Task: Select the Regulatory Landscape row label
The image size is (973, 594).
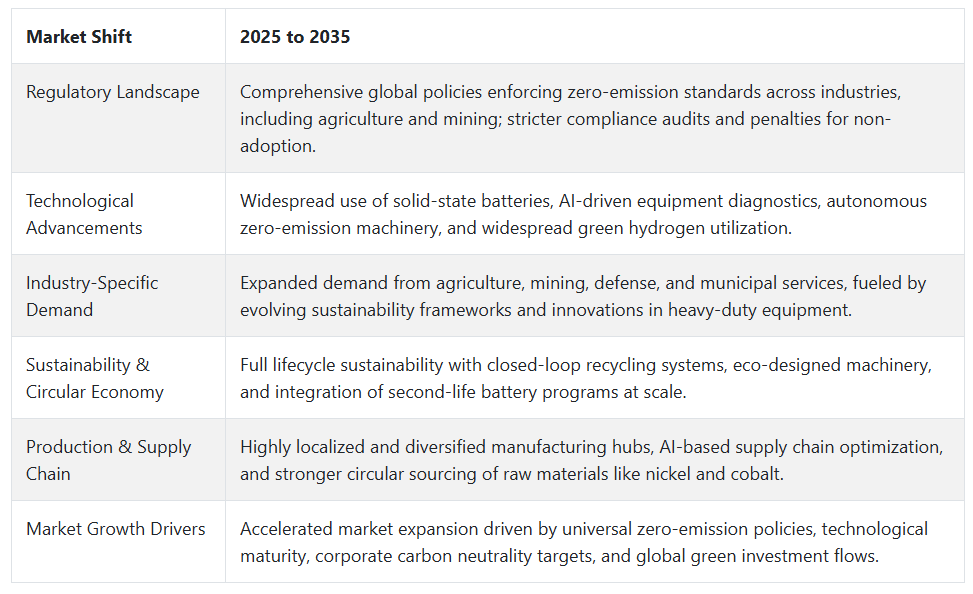Action: point(113,92)
